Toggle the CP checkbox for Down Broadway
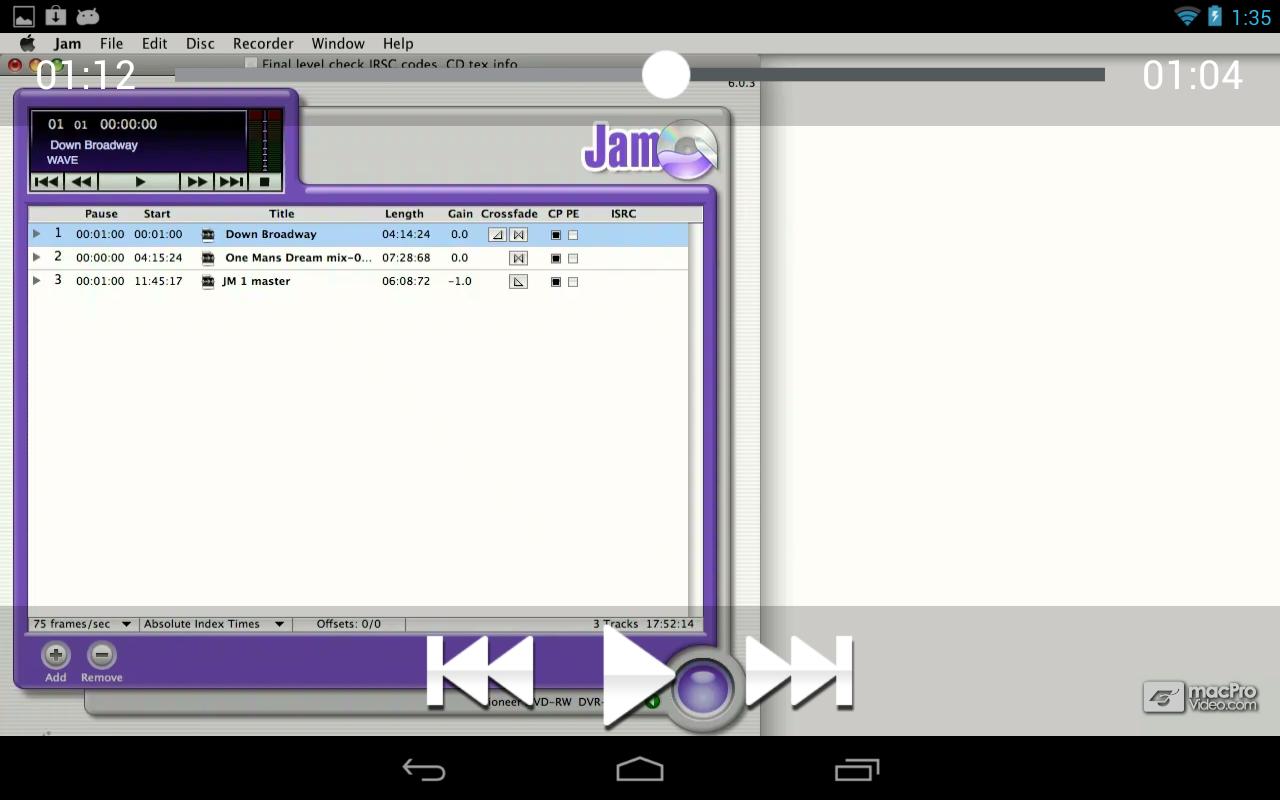Screen dimensions: 1280x800 click(556, 235)
